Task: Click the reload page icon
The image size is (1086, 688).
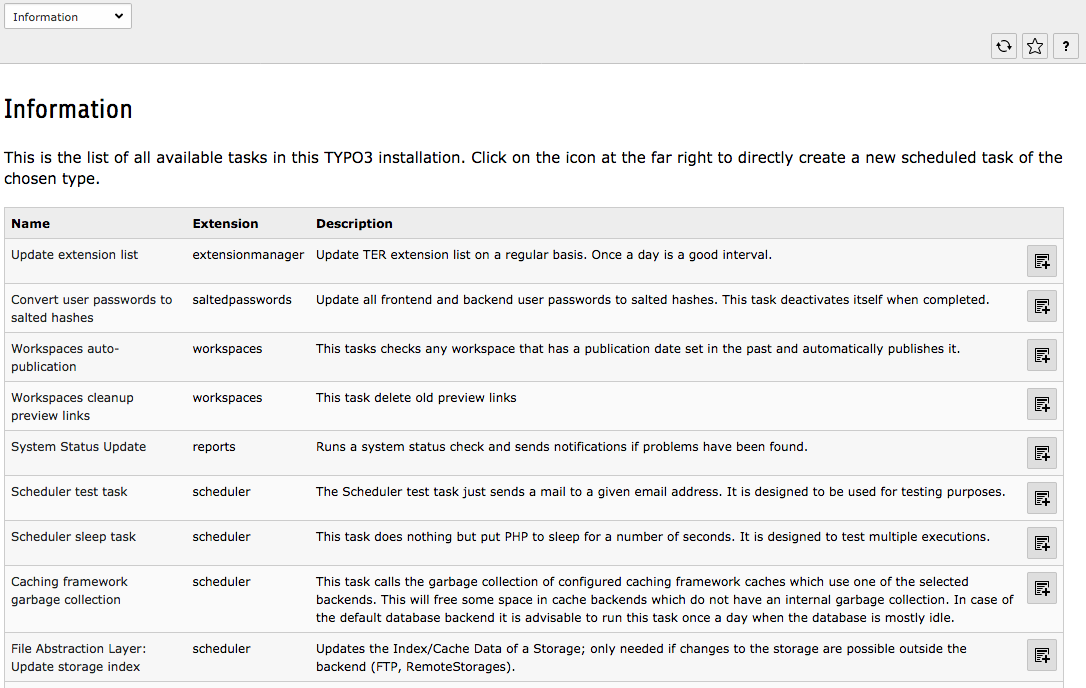Action: (1003, 46)
